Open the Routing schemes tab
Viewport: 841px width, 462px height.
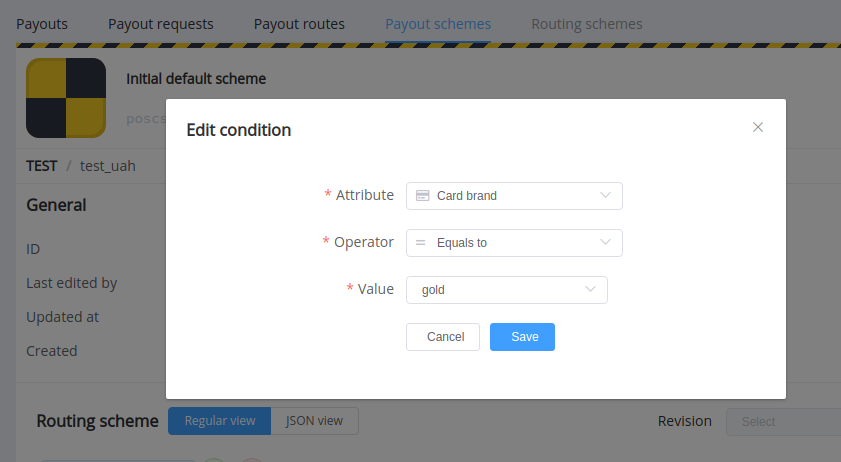587,24
